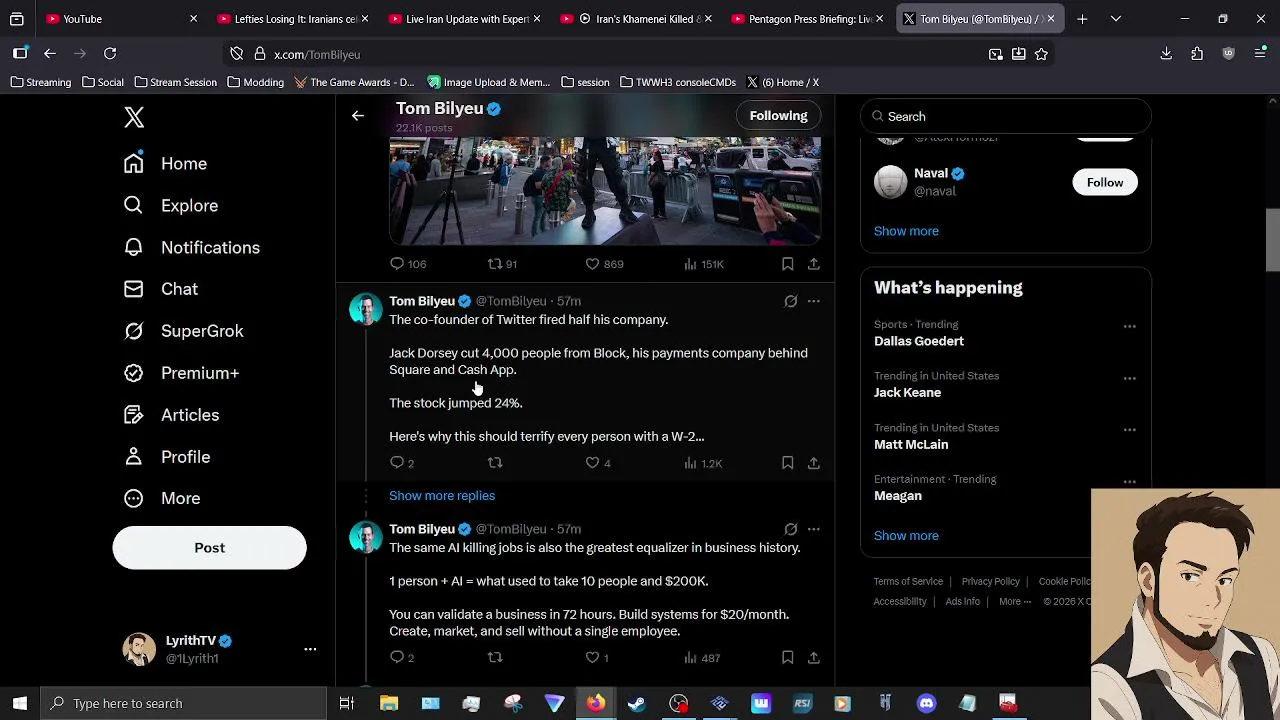Repost the Jack Dorsey post

[494, 463]
